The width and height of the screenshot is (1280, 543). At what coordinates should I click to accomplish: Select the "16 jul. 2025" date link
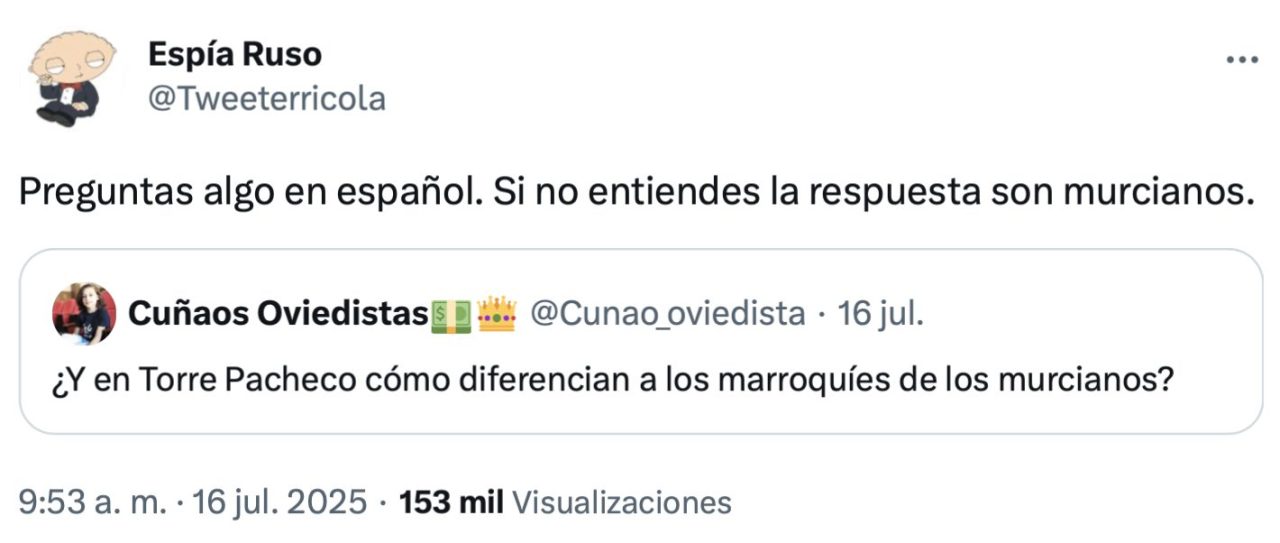(279, 502)
